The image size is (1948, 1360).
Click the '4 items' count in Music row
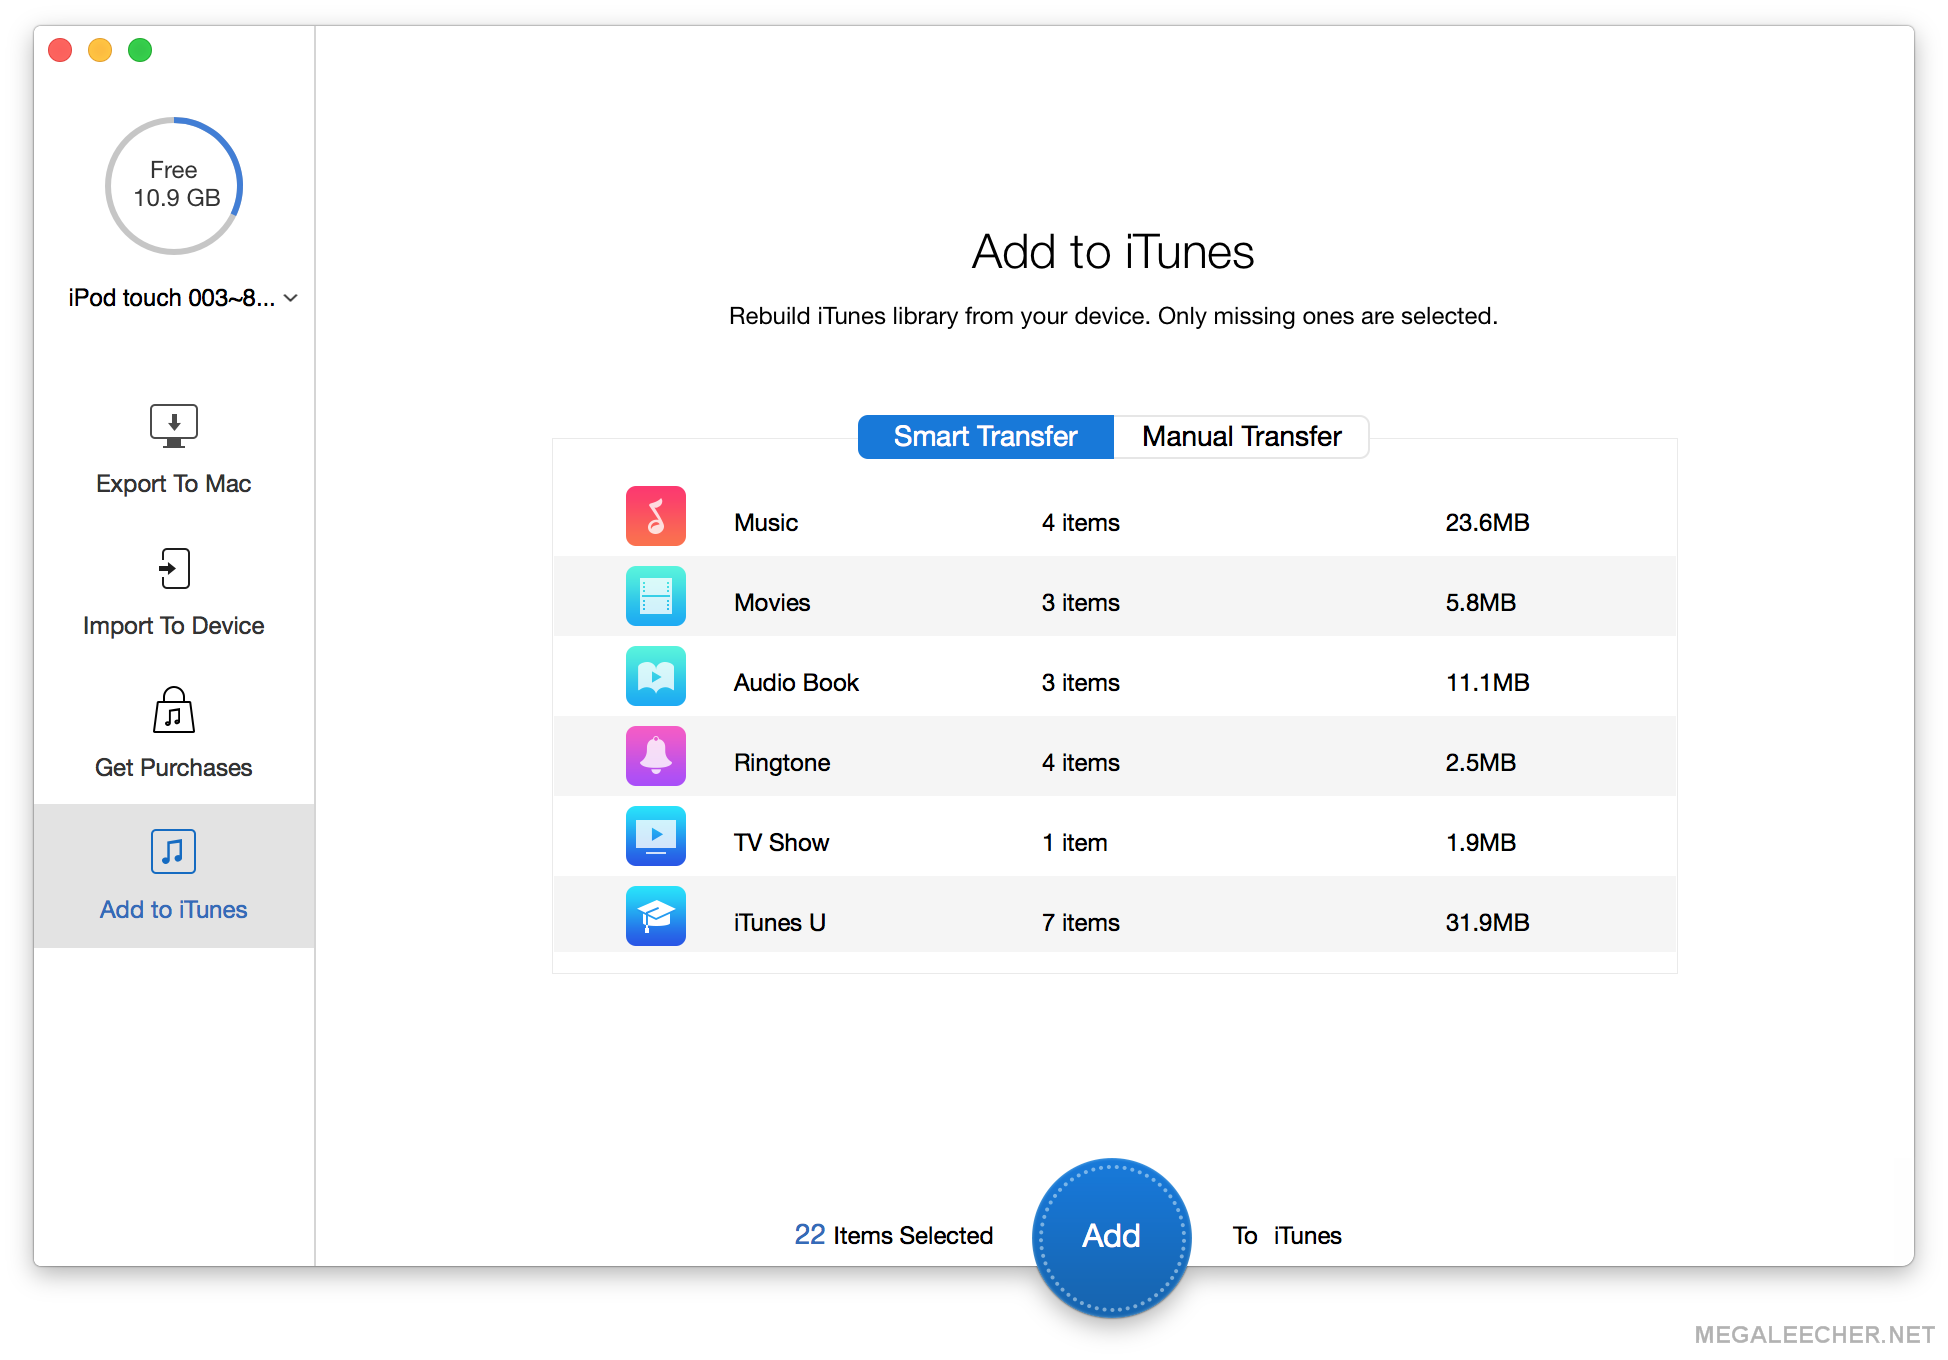pos(1081,523)
